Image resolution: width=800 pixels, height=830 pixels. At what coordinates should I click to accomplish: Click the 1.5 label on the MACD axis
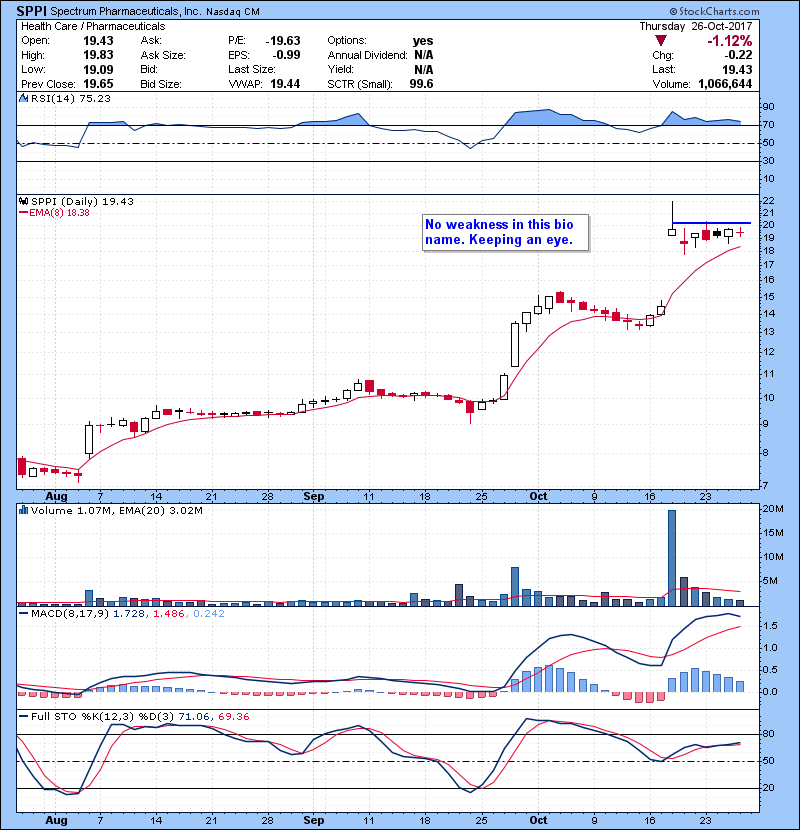pyautogui.click(x=771, y=626)
